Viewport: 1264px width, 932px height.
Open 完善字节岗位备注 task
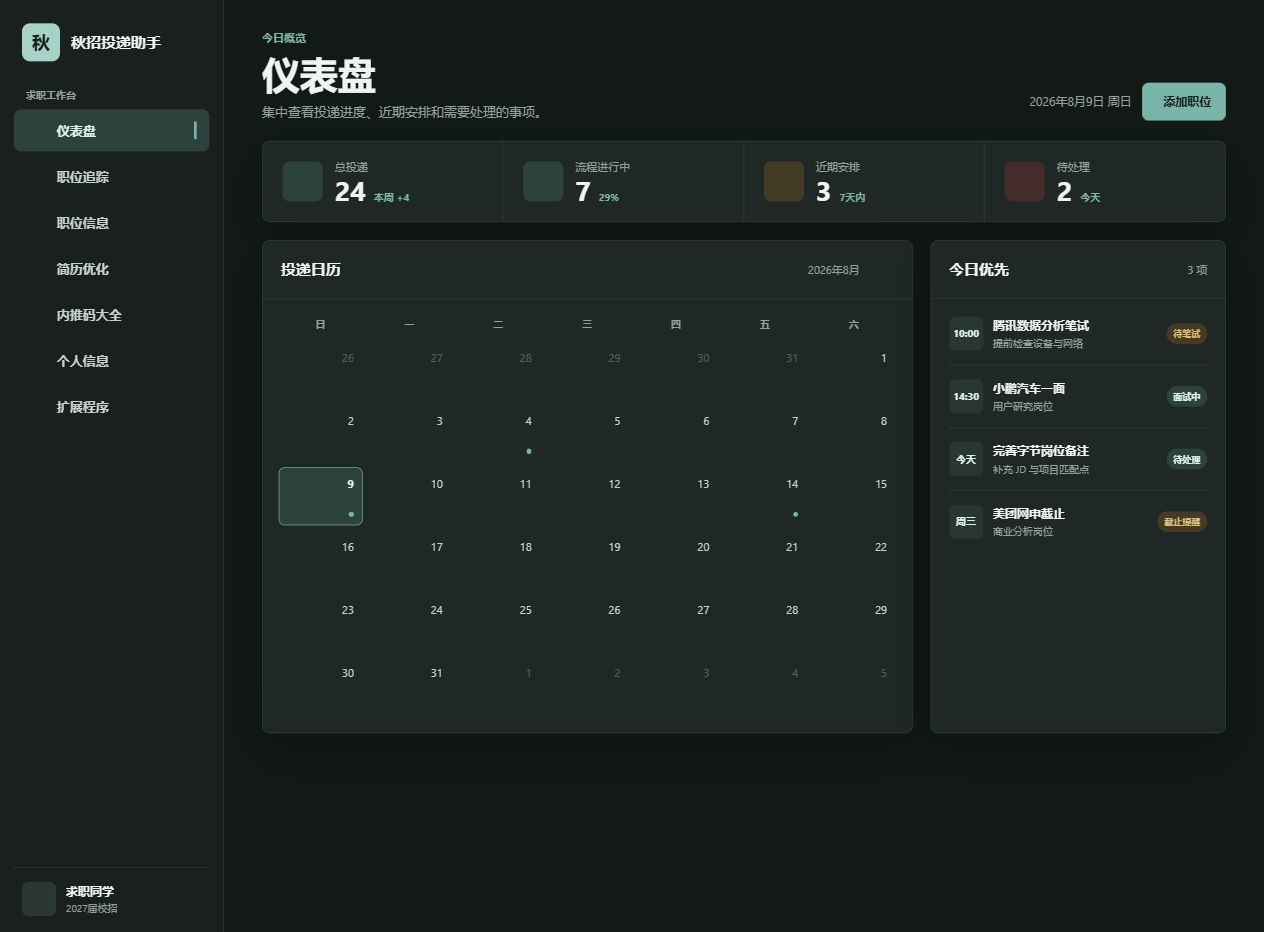point(1078,460)
